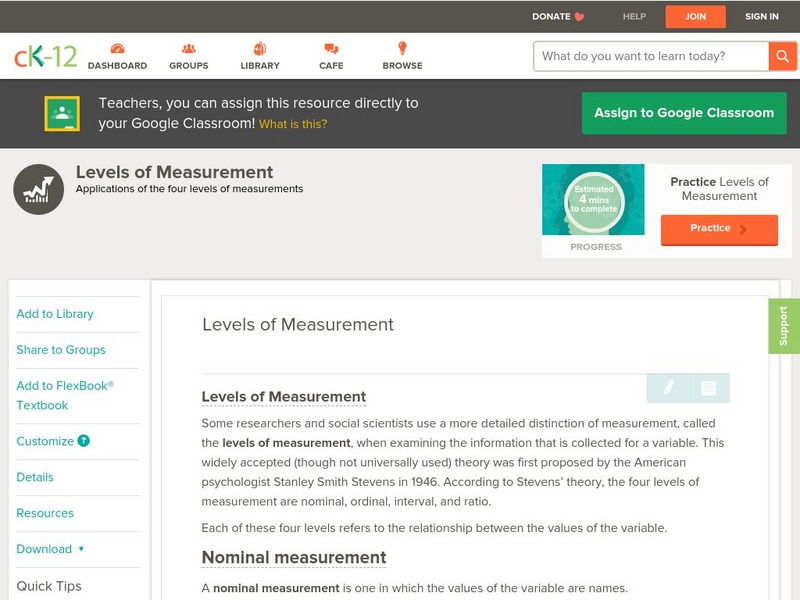The width and height of the screenshot is (800, 600).
Task: Click the CK-12 logo
Action: [45, 56]
